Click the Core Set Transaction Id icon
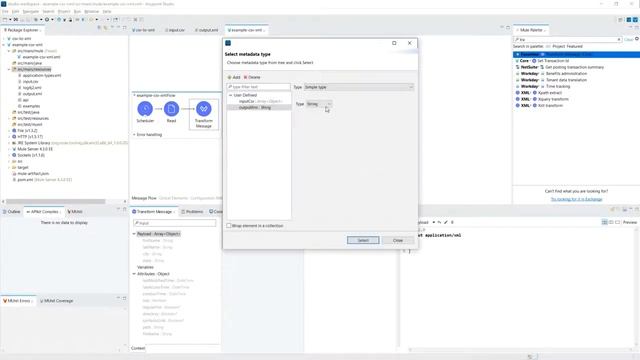The image size is (640, 360). (534, 61)
